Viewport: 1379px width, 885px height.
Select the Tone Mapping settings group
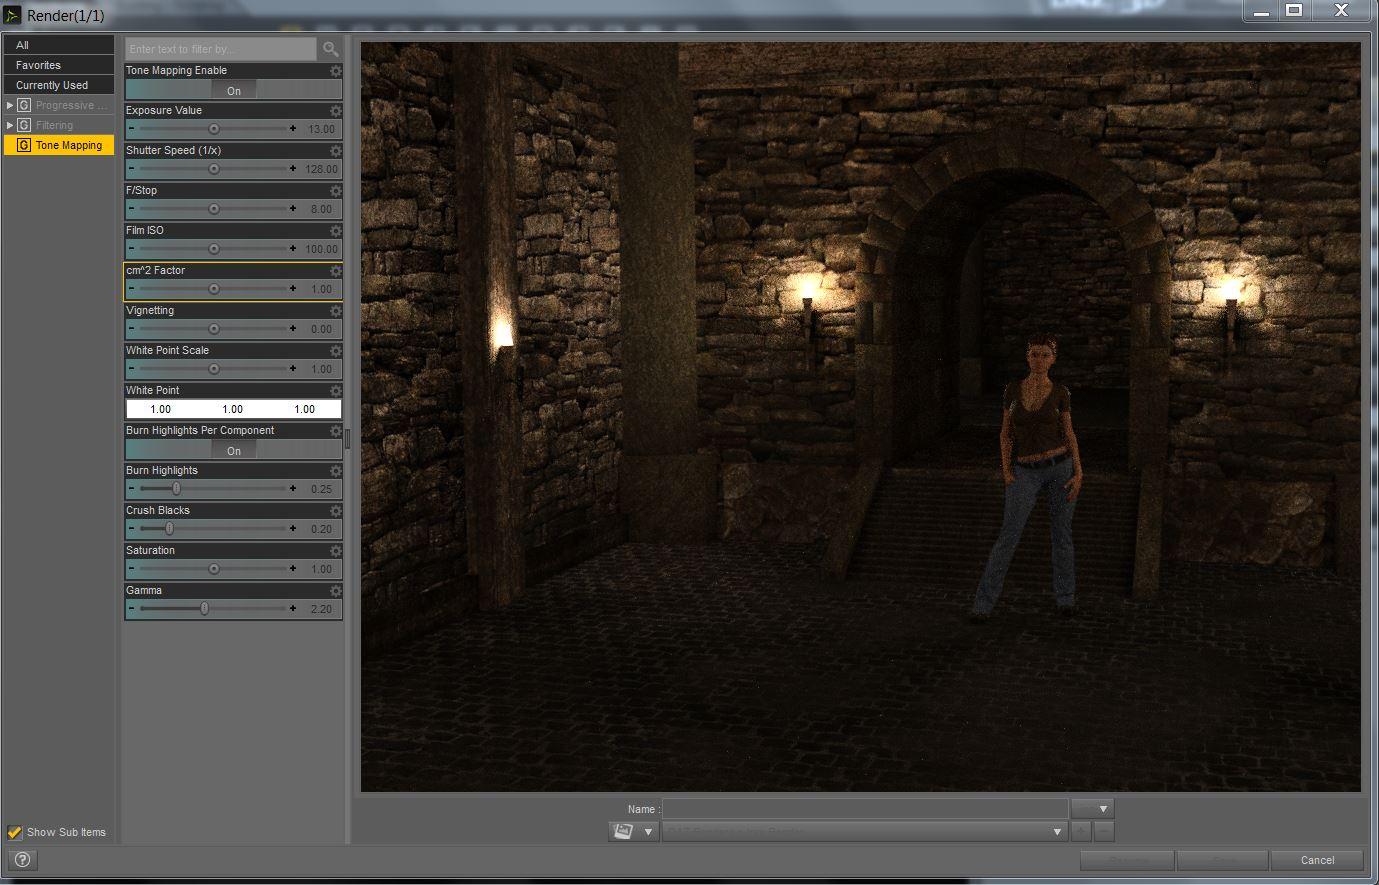click(59, 145)
